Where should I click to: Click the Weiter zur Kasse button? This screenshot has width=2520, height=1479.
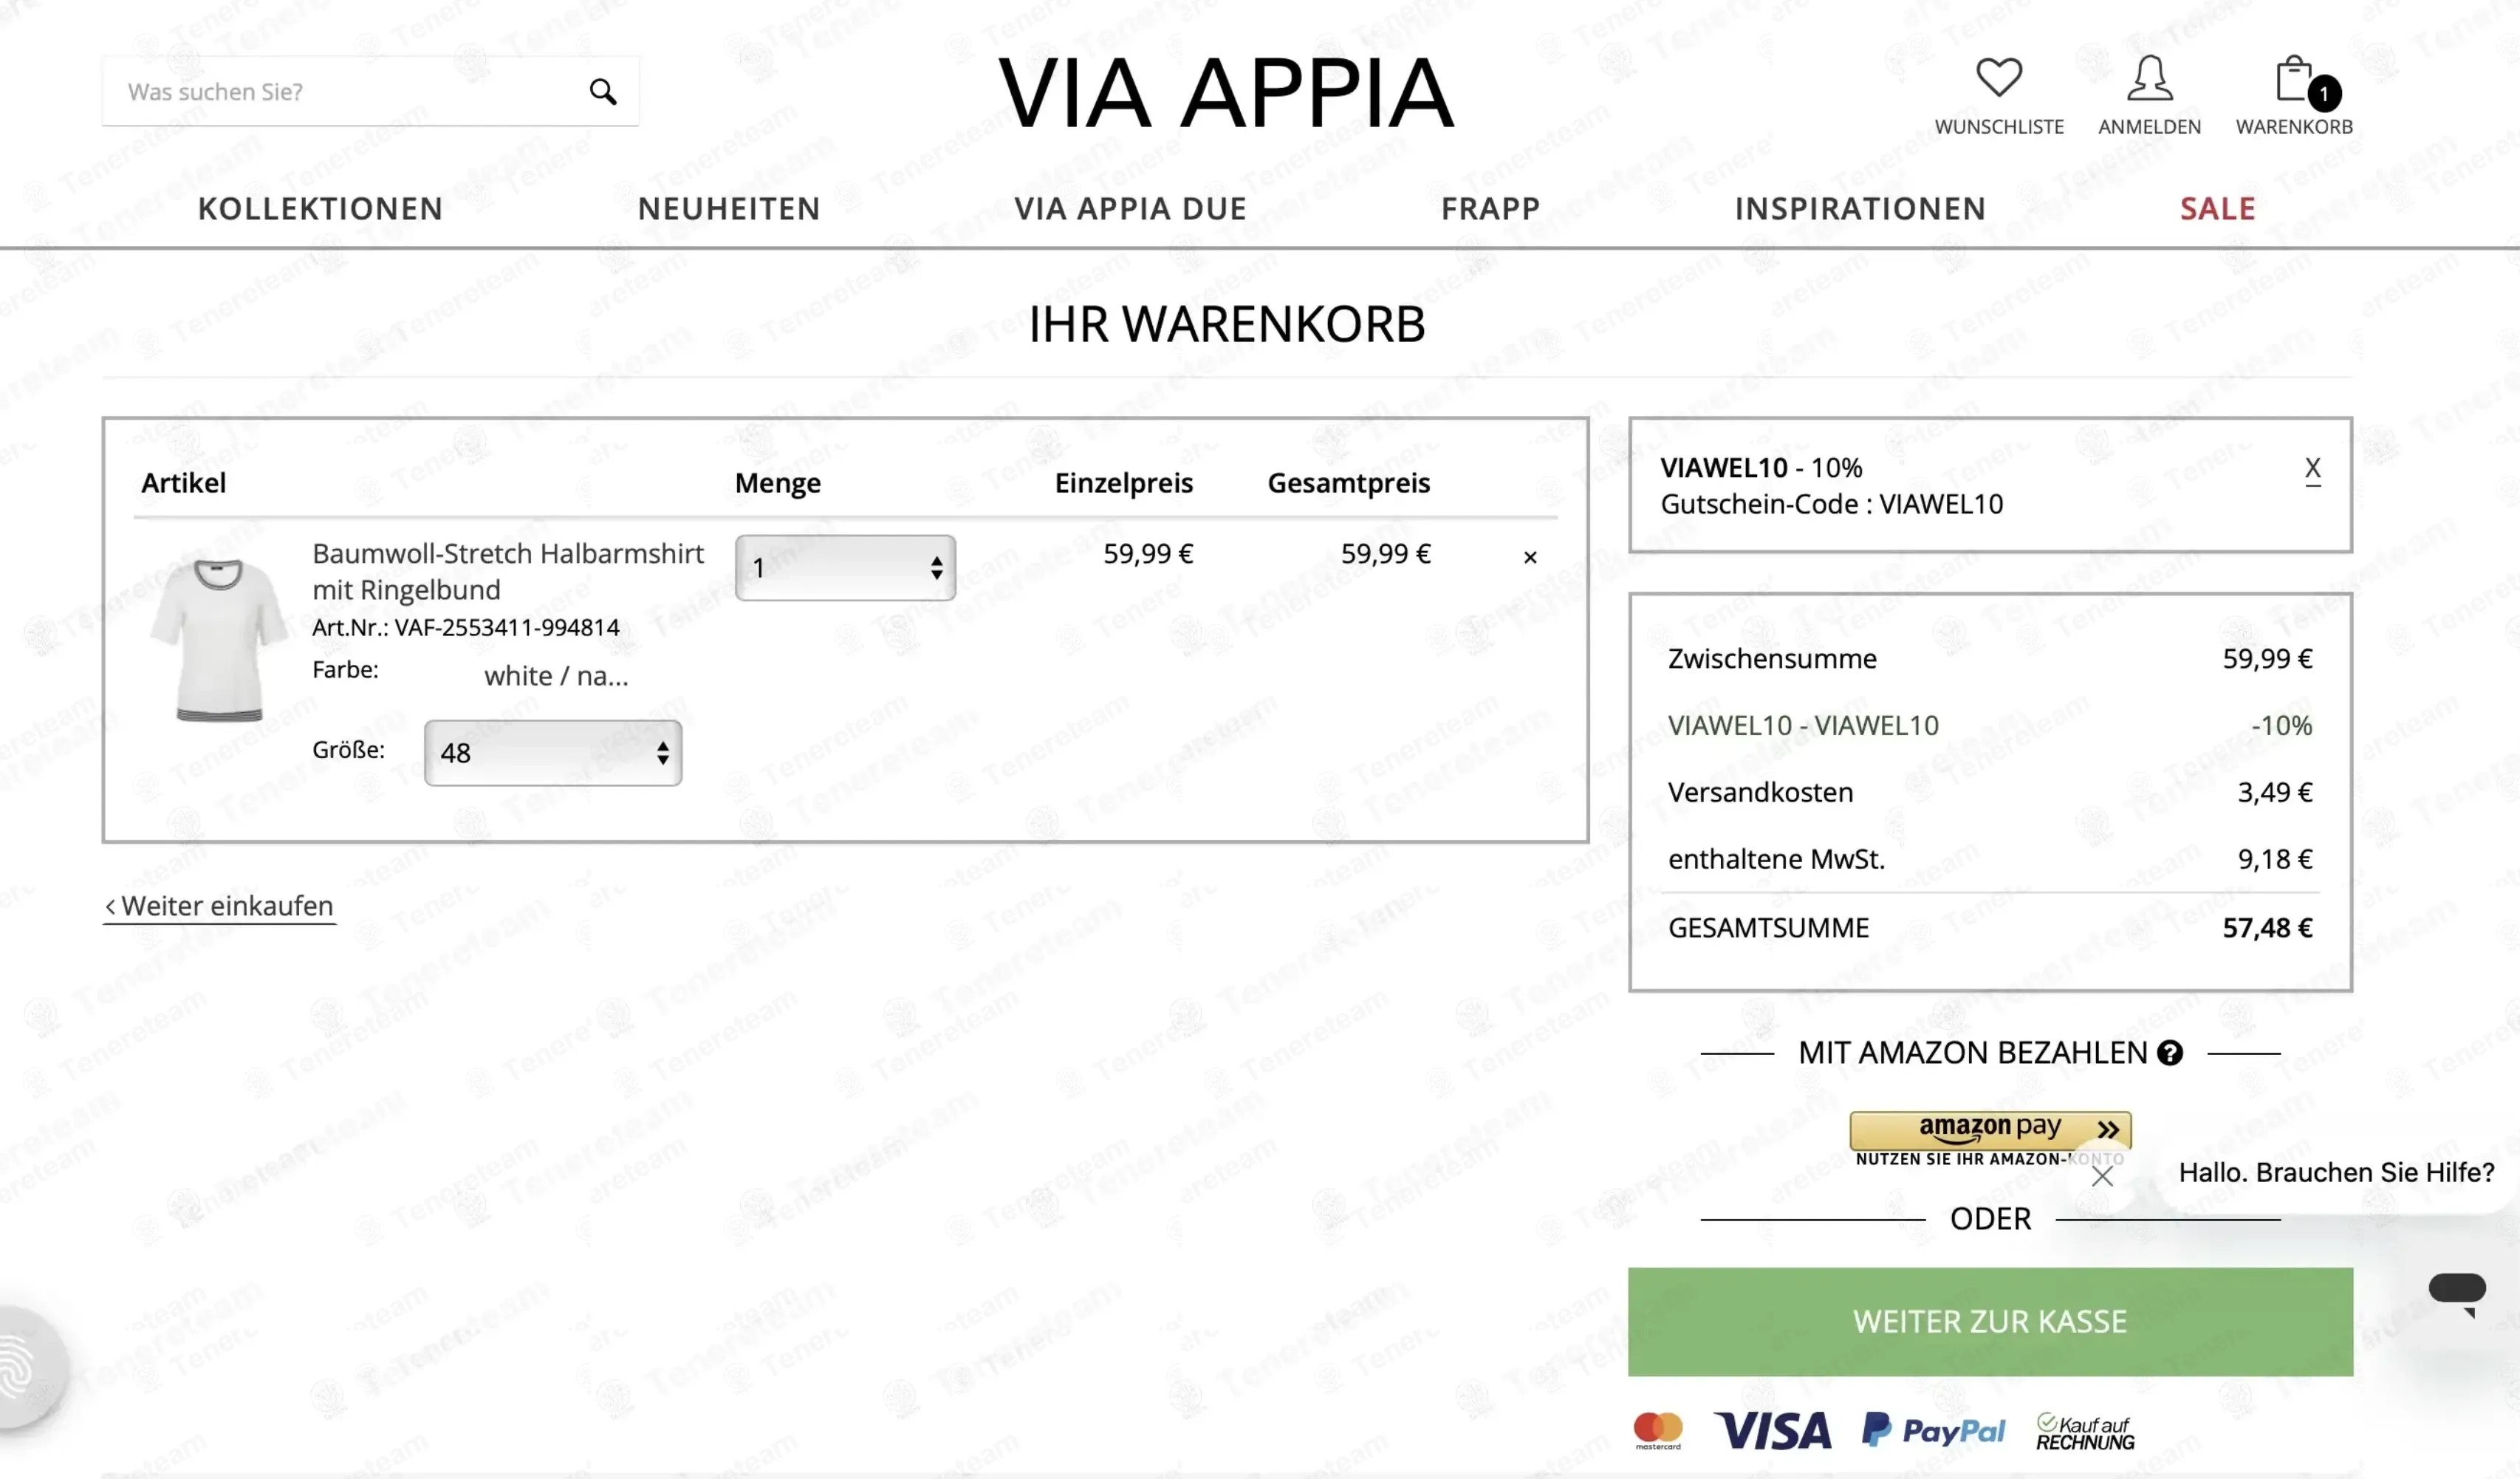tap(1989, 1321)
